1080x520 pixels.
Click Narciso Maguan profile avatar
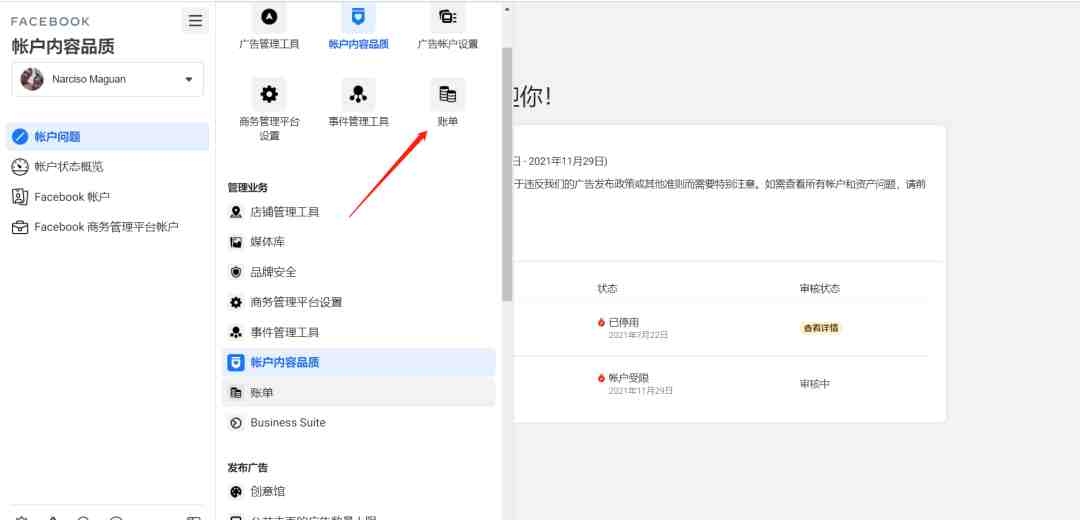[x=32, y=79]
